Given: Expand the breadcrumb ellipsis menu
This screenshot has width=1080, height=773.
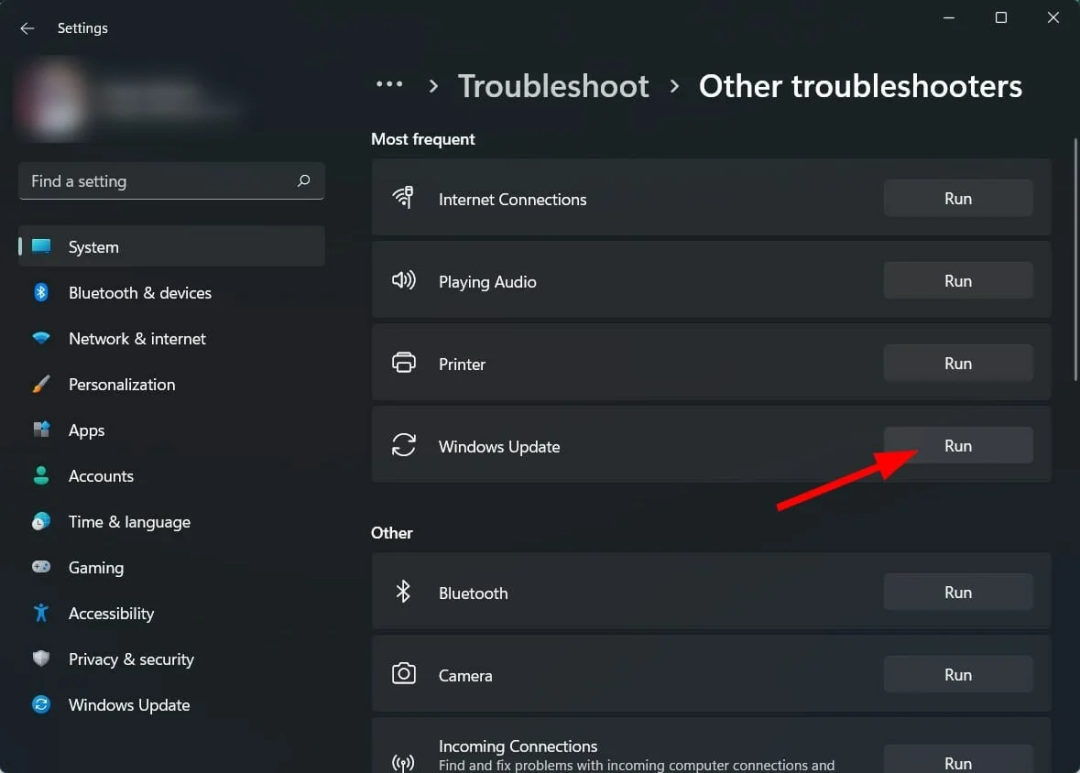Looking at the screenshot, I should click(389, 86).
